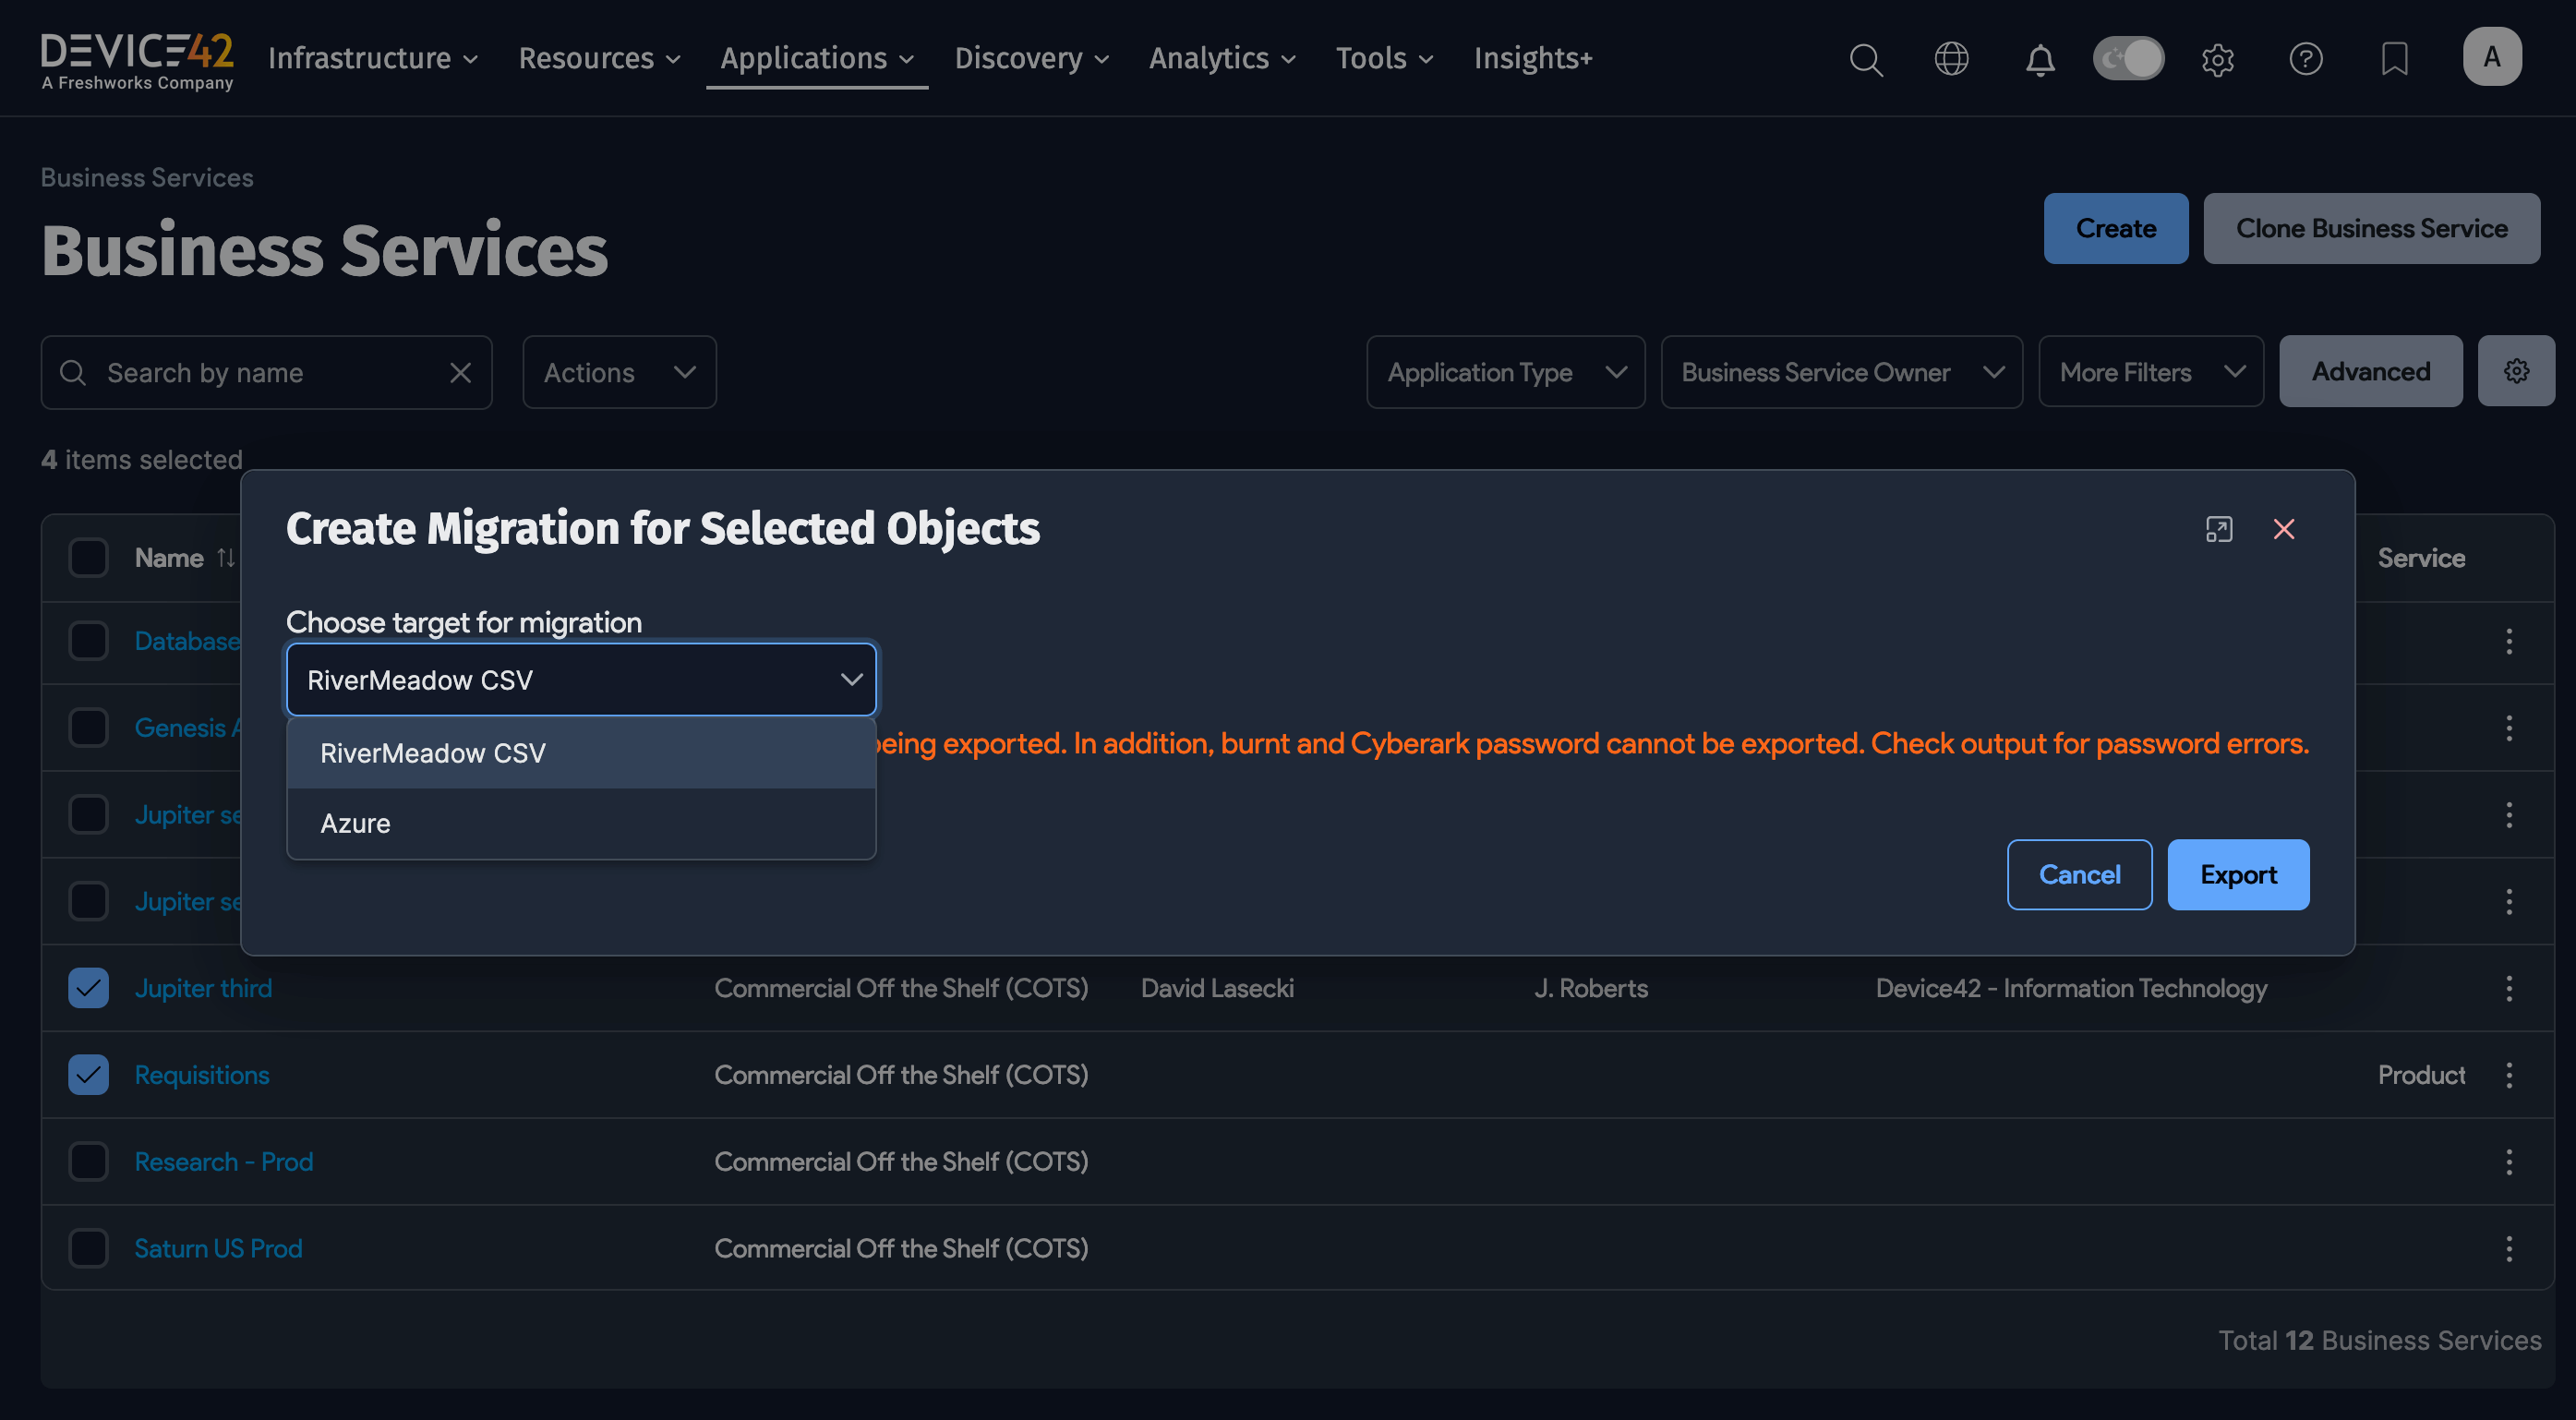Open the Discovery menu

(x=1031, y=59)
